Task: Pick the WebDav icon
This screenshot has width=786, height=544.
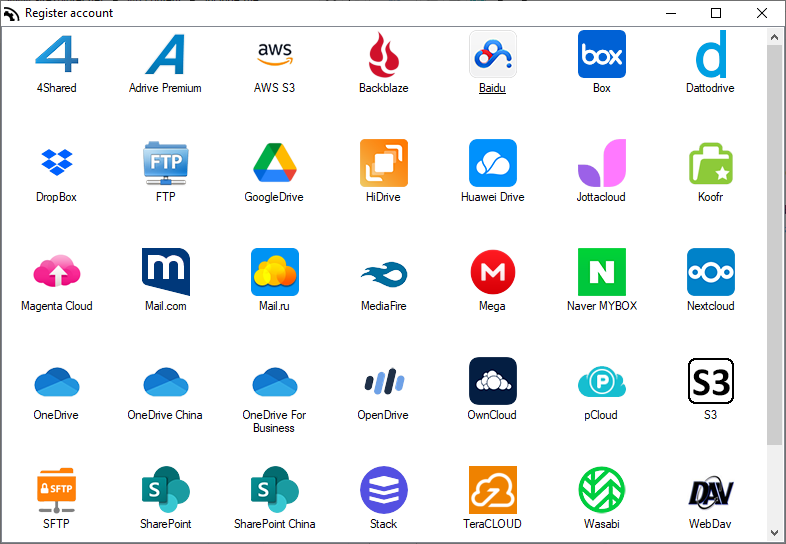Action: click(711, 492)
